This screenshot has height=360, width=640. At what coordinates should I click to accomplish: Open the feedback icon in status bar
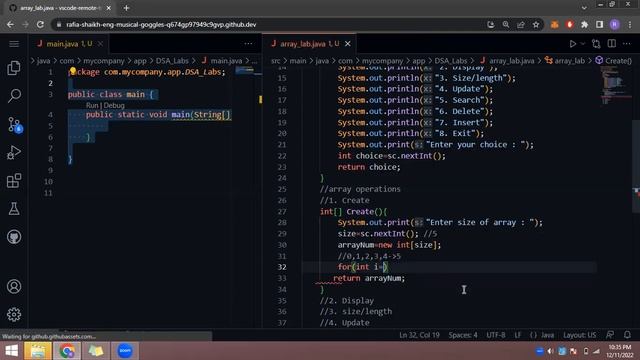[x=610, y=335]
